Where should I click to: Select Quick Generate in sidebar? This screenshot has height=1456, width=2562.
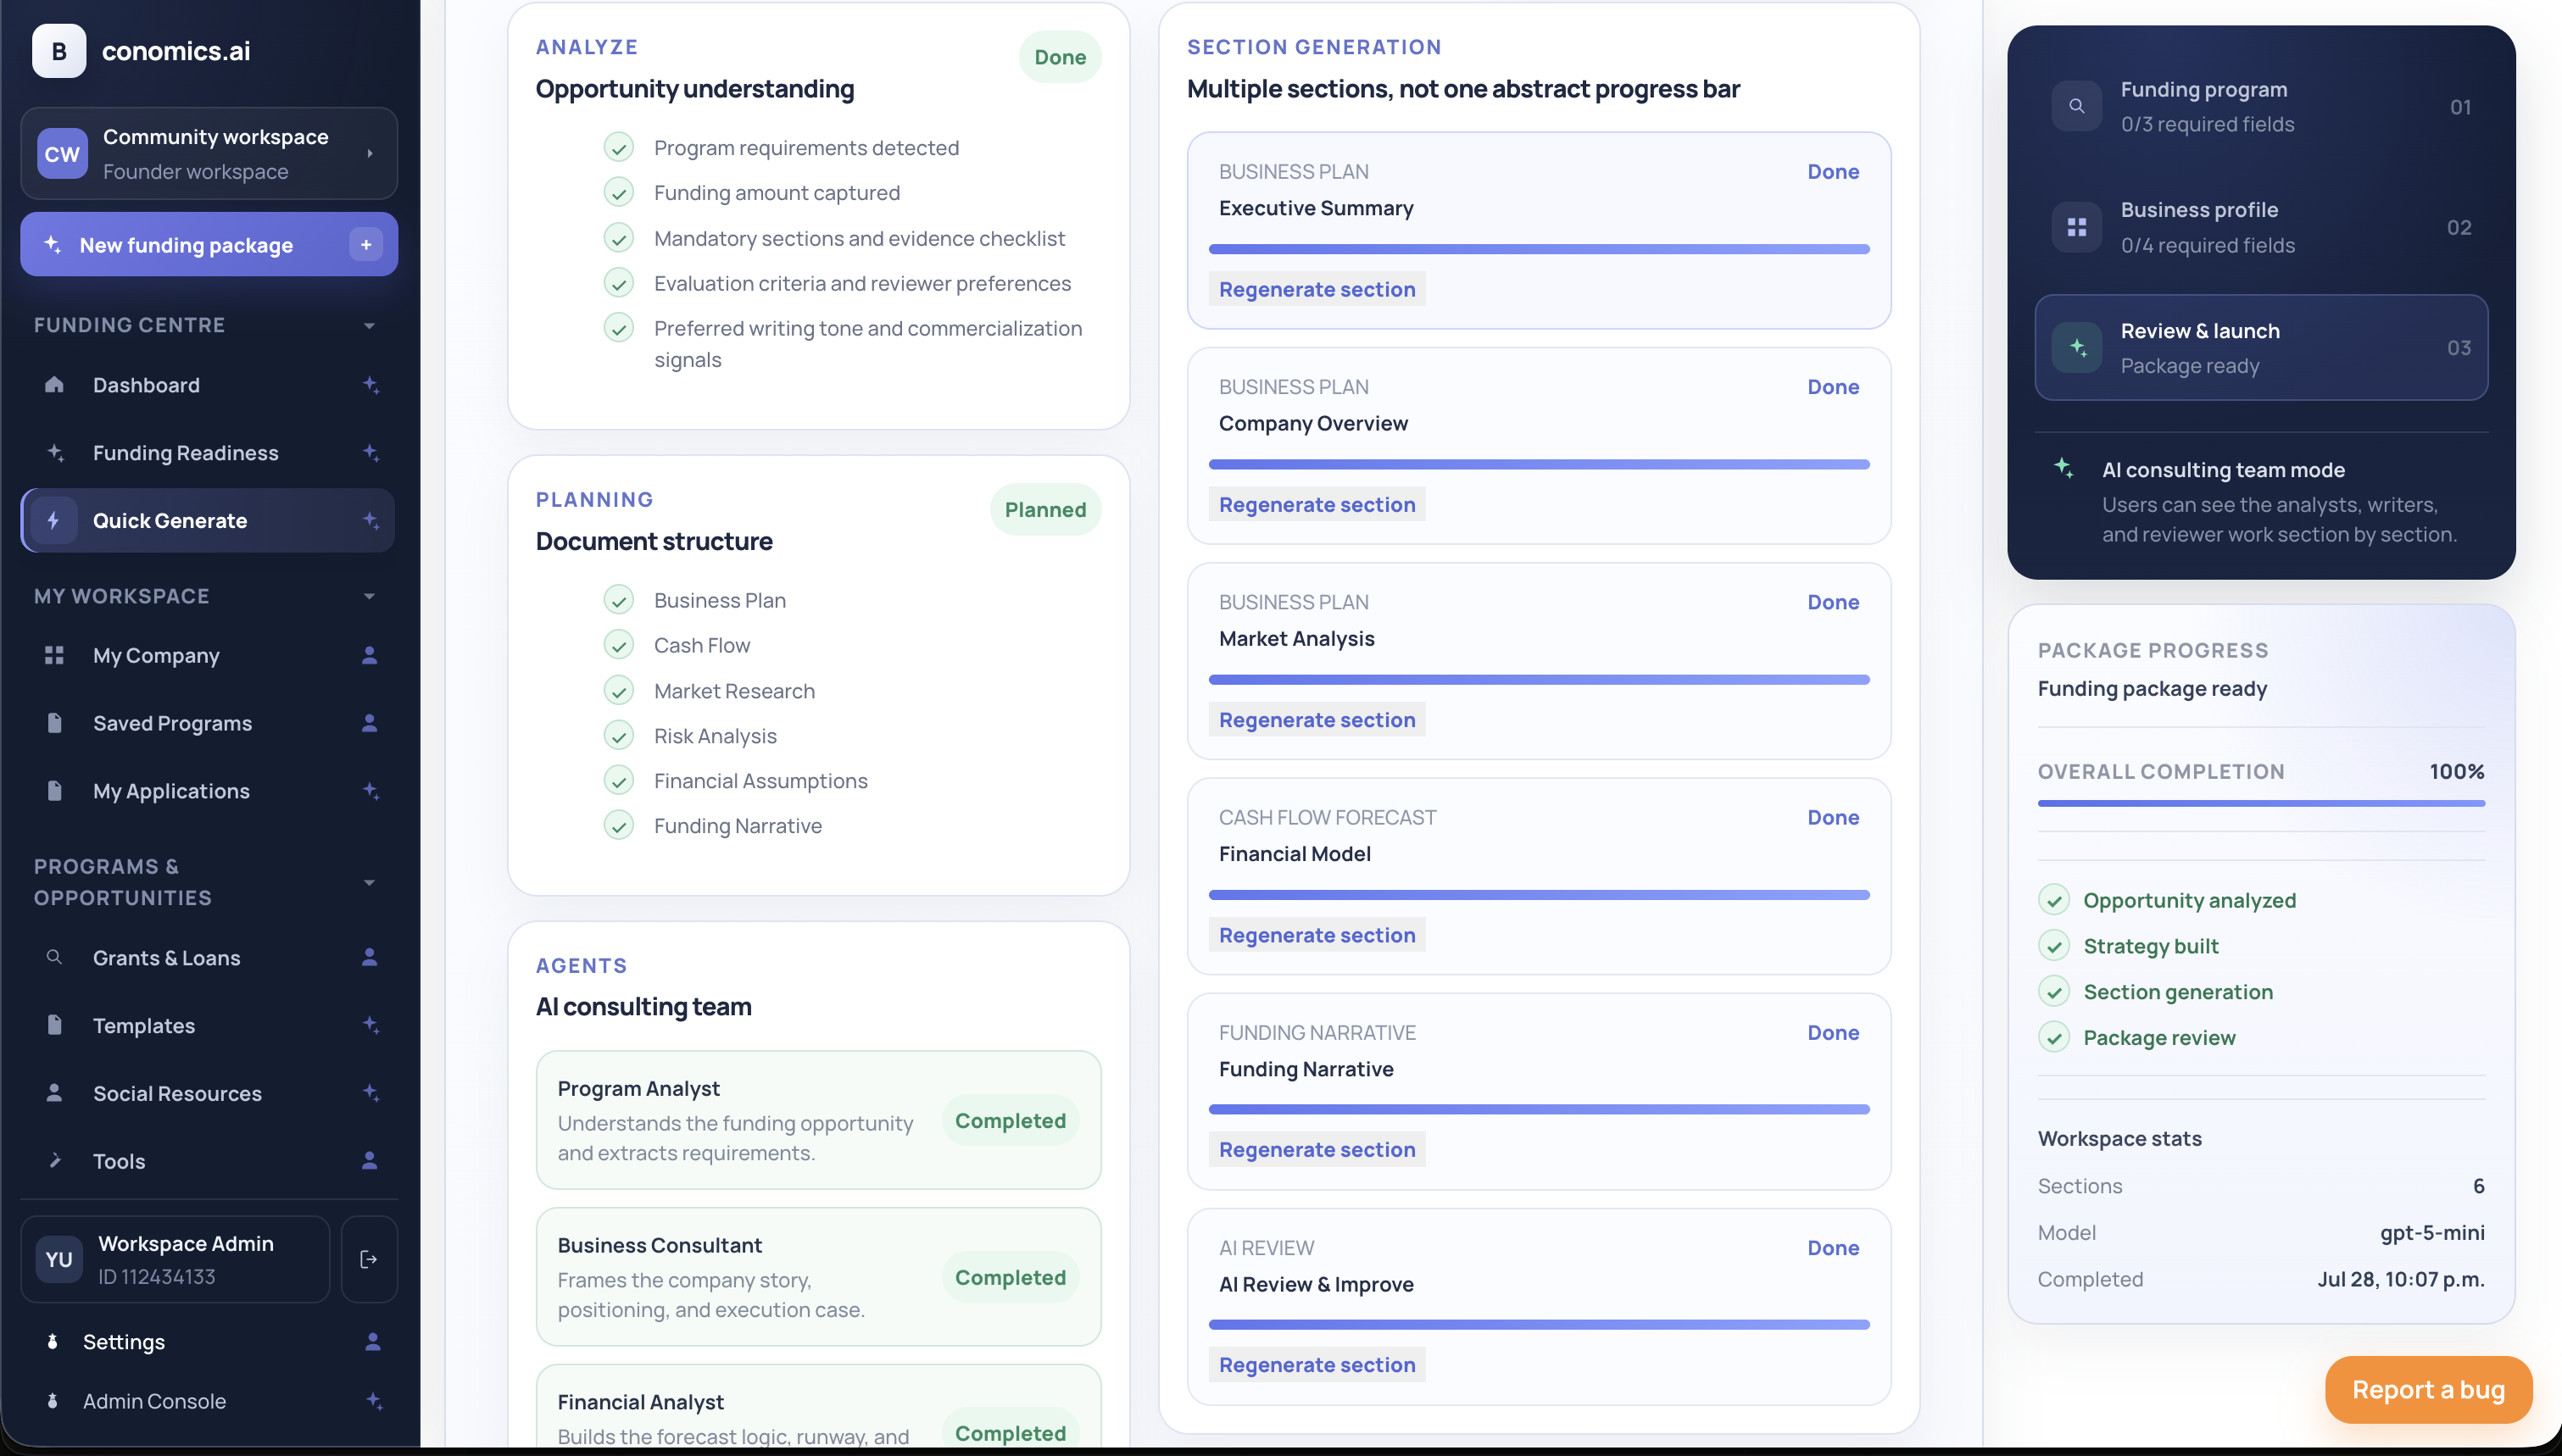208,520
